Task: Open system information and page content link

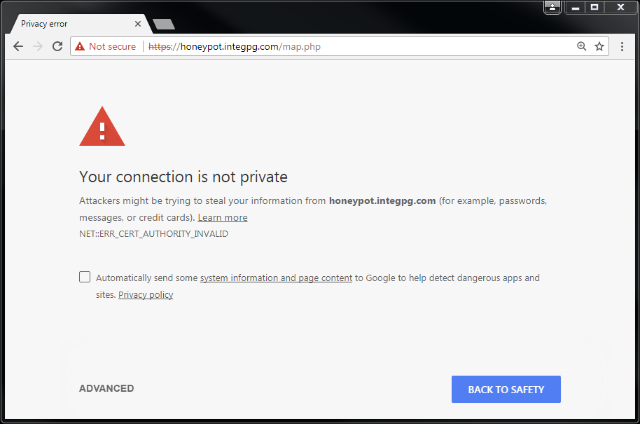Action: 276,278
